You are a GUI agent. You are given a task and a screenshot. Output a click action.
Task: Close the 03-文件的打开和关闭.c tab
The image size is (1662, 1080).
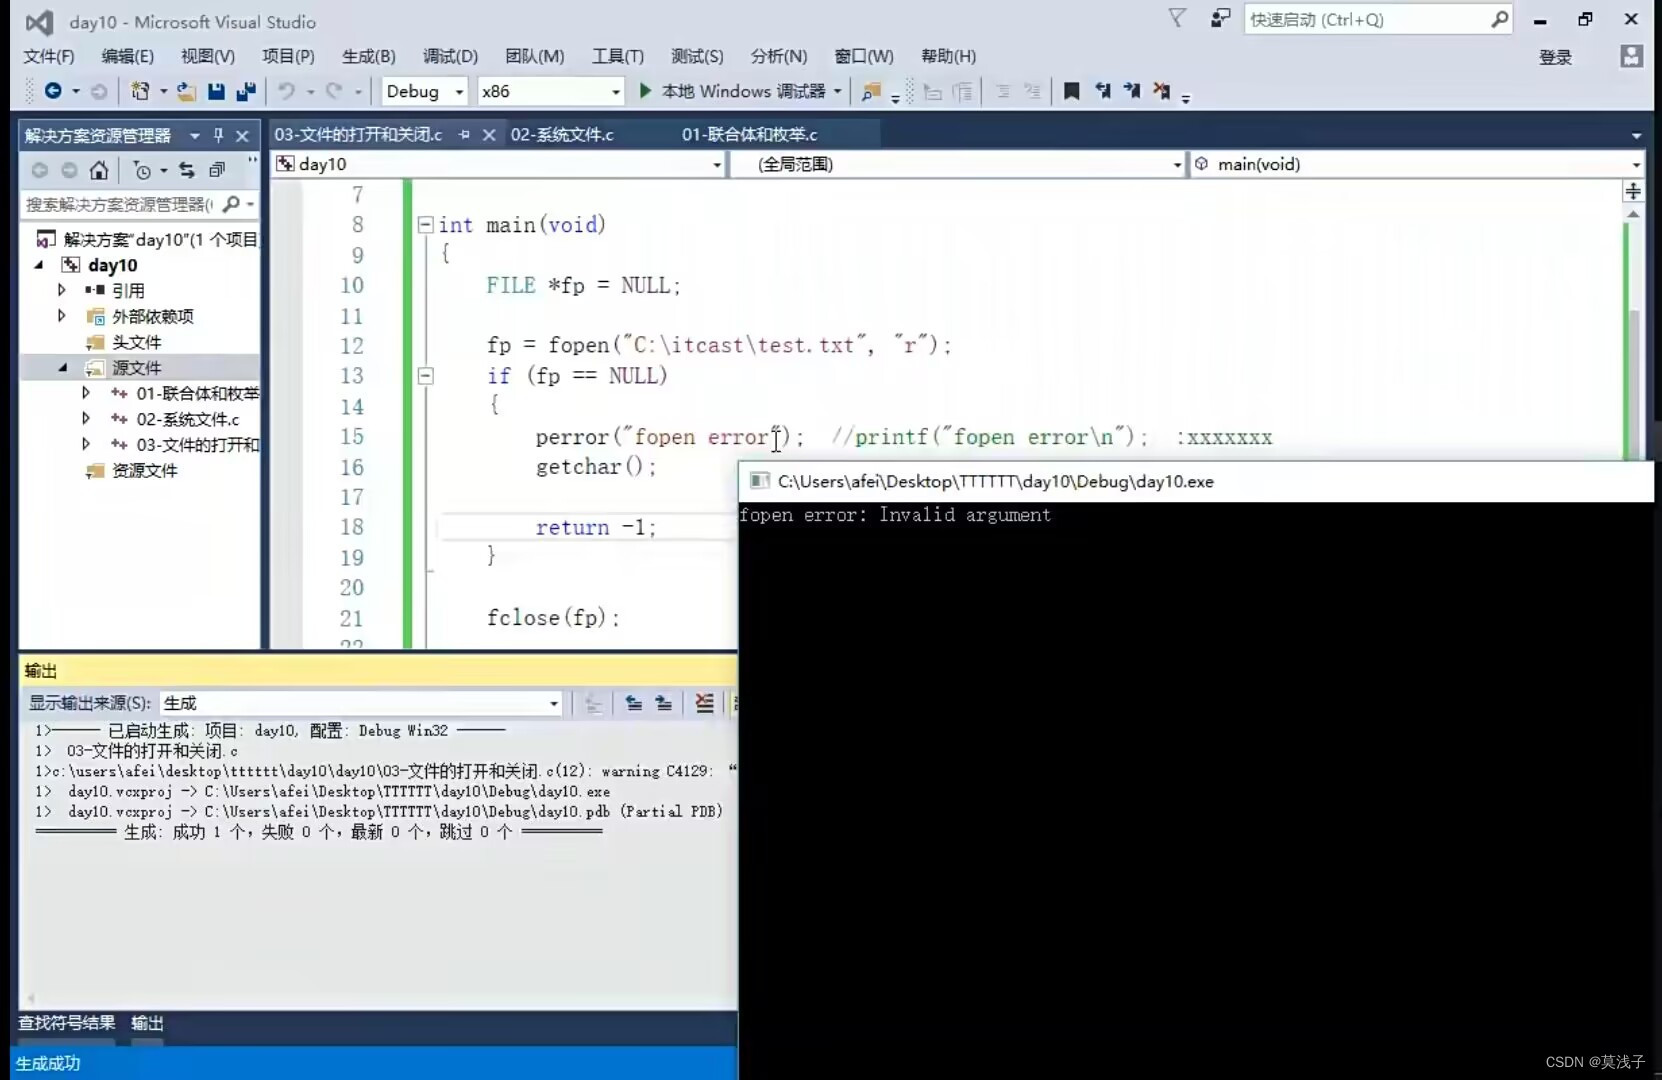(489, 134)
